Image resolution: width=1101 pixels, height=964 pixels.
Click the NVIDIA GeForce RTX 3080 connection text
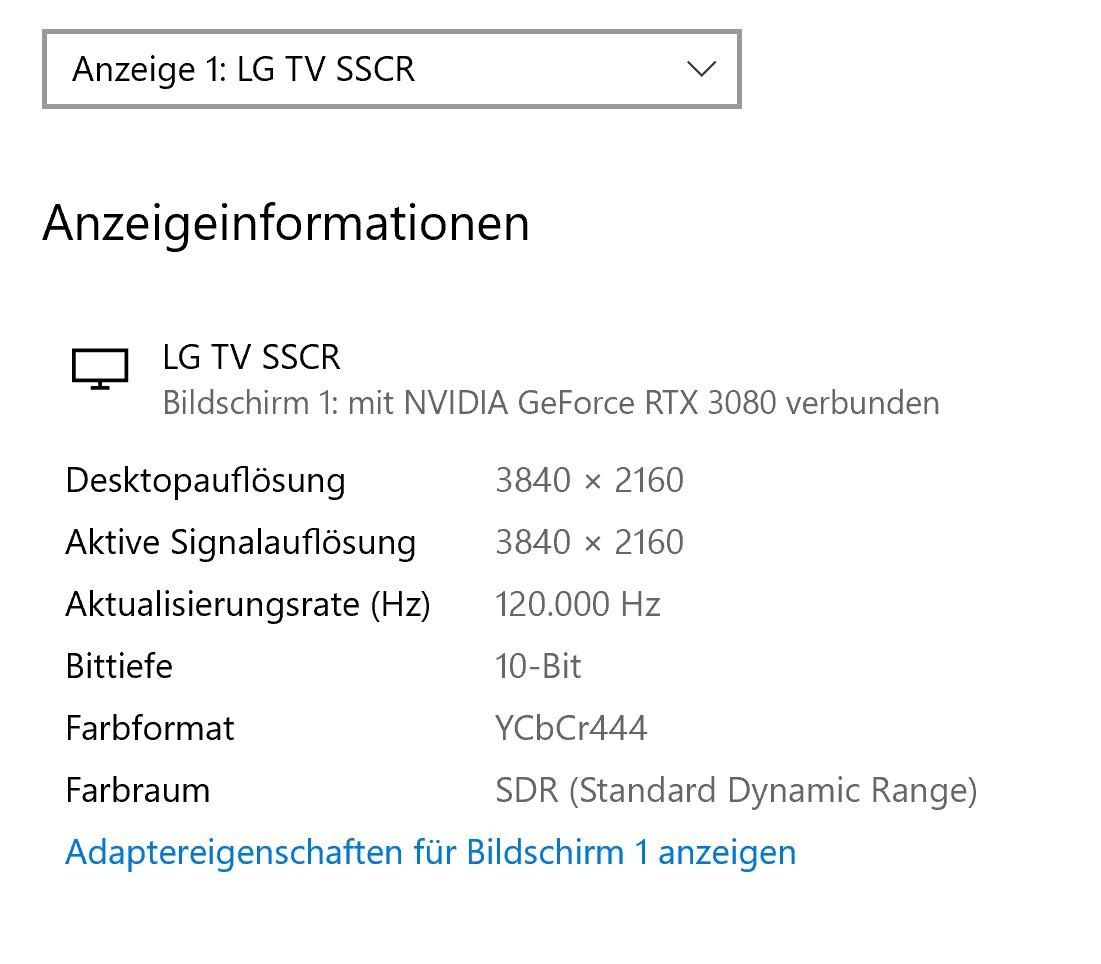click(x=551, y=403)
